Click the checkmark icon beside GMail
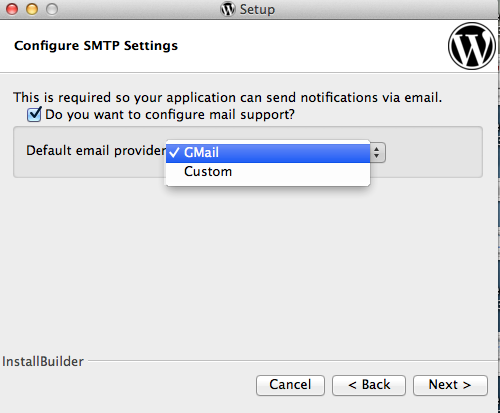The height and width of the screenshot is (413, 500). [174, 153]
